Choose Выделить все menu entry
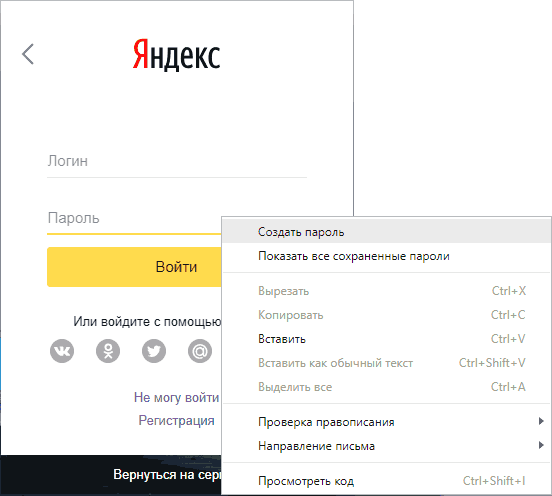Viewport: 552px width, 496px height. pos(387,387)
